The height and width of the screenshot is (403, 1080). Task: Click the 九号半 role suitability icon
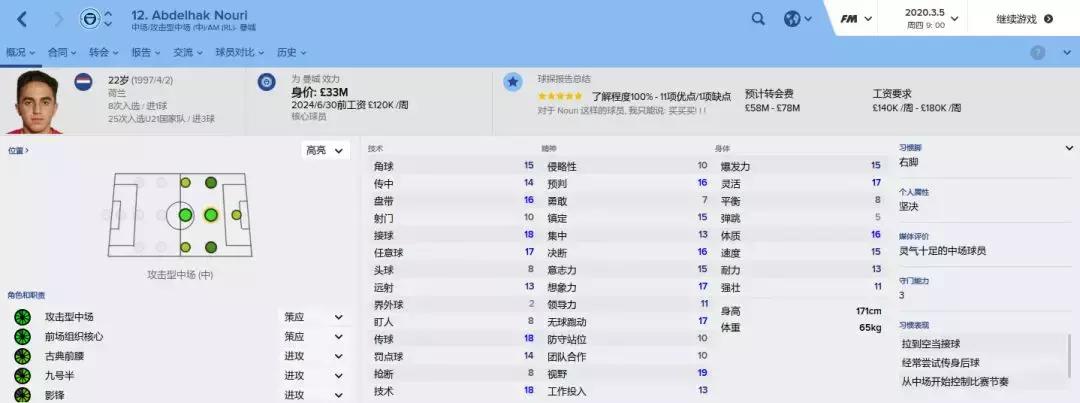point(23,375)
